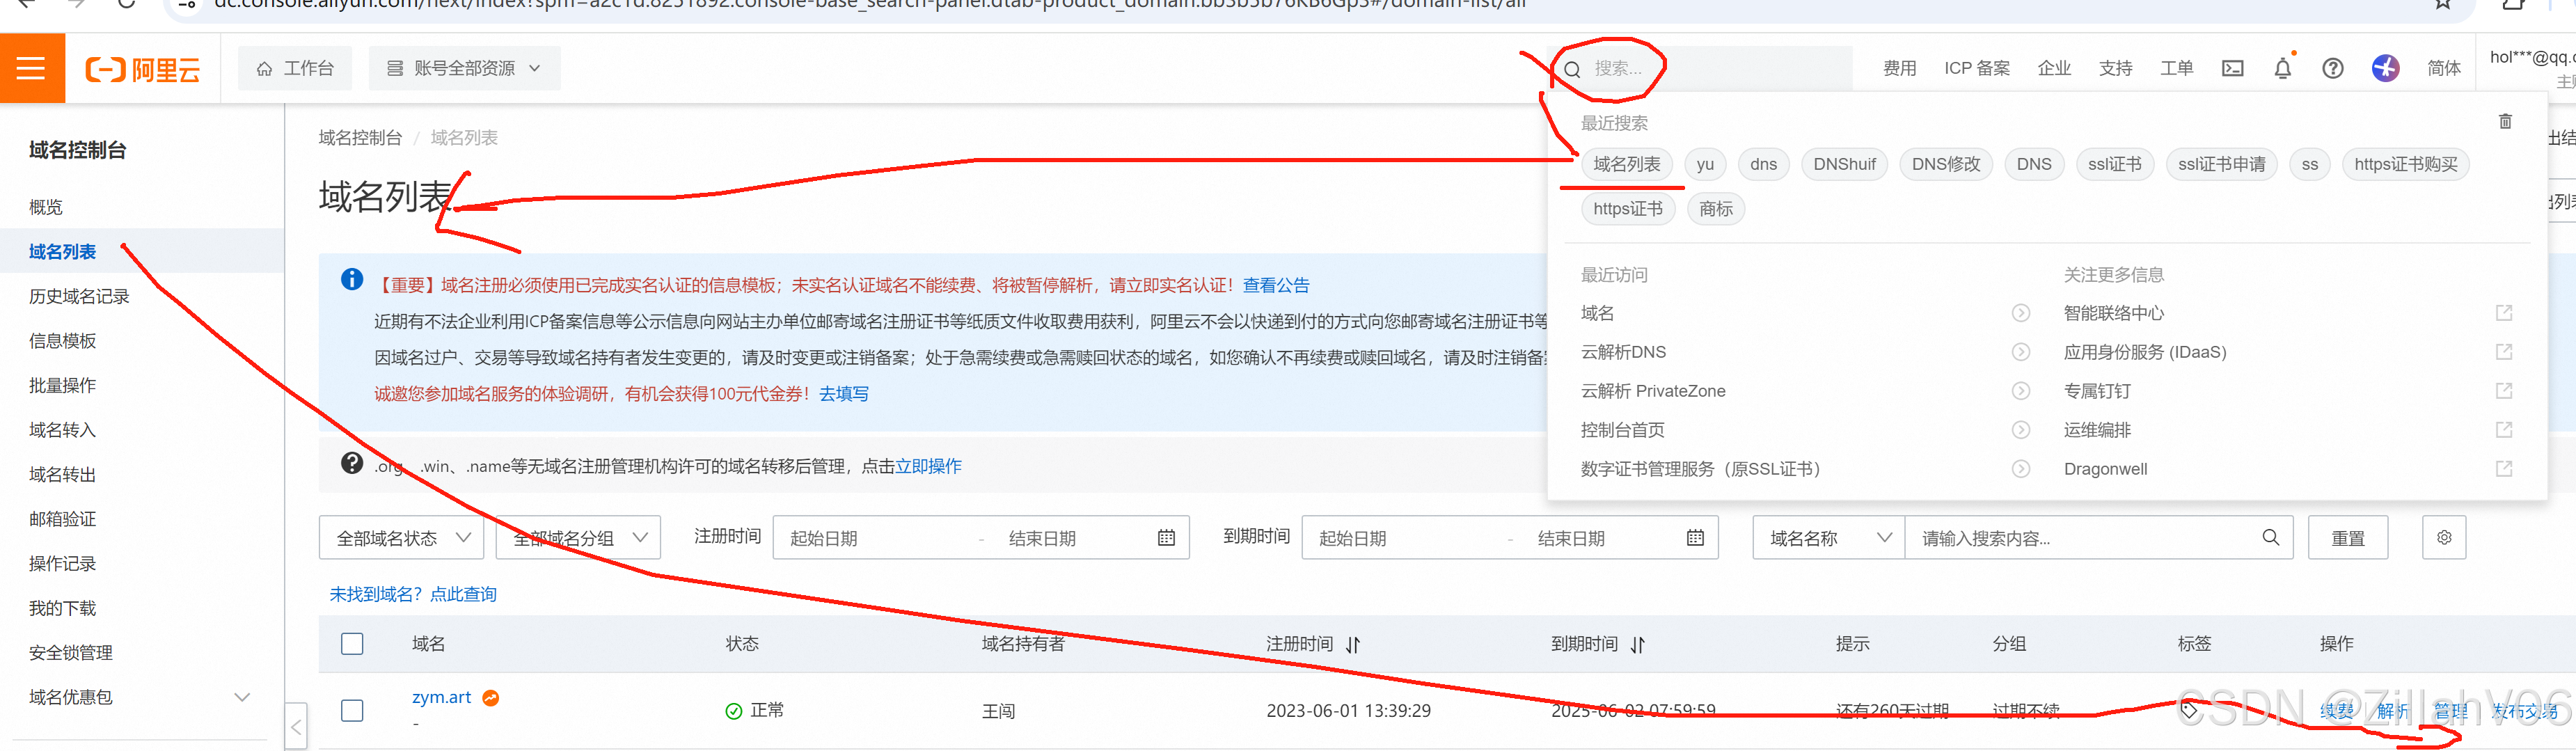Click the 阿里云 logo

click(x=143, y=68)
